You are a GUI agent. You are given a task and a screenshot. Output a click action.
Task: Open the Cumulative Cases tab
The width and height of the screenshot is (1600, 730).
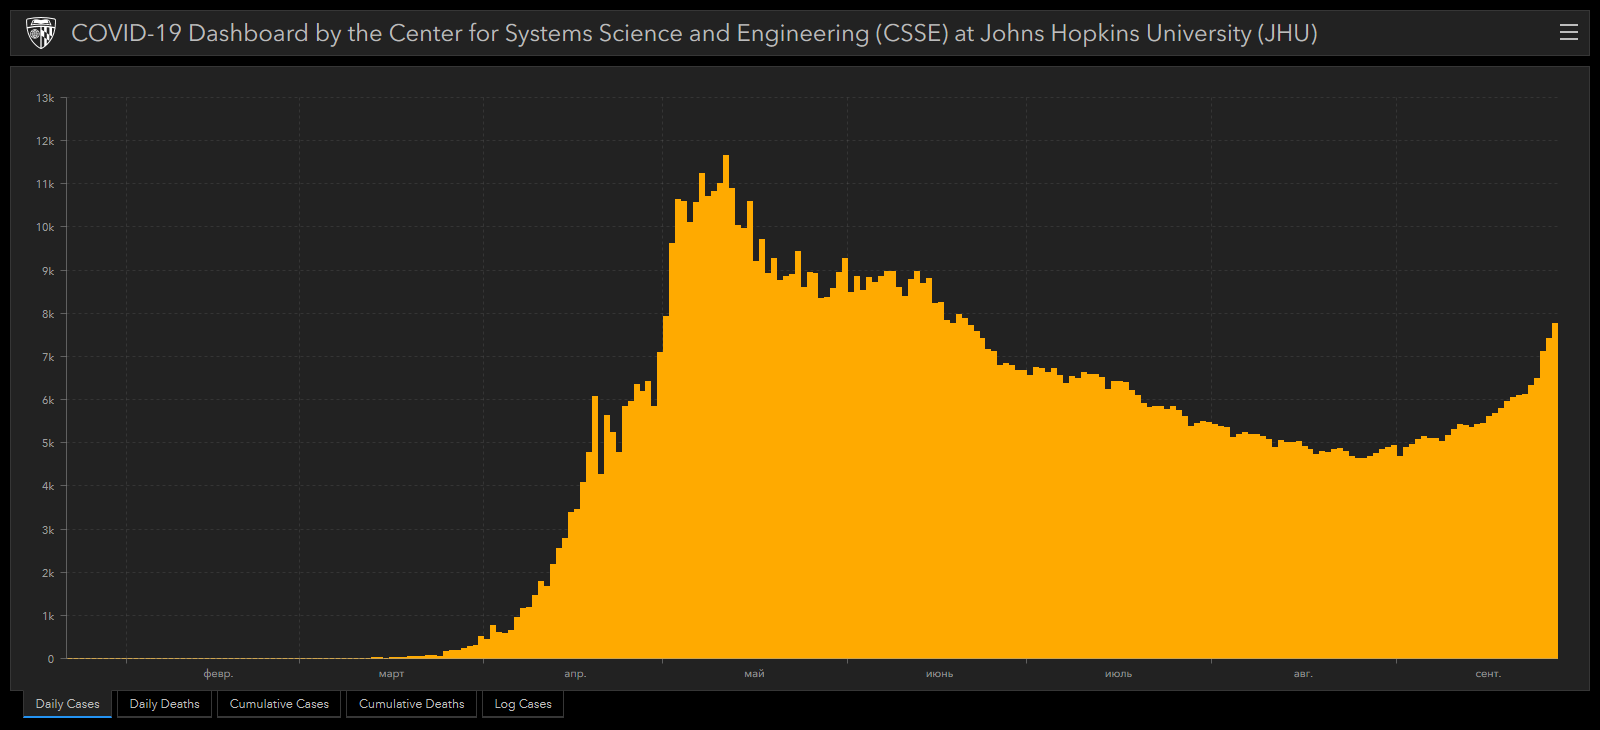click(x=279, y=704)
